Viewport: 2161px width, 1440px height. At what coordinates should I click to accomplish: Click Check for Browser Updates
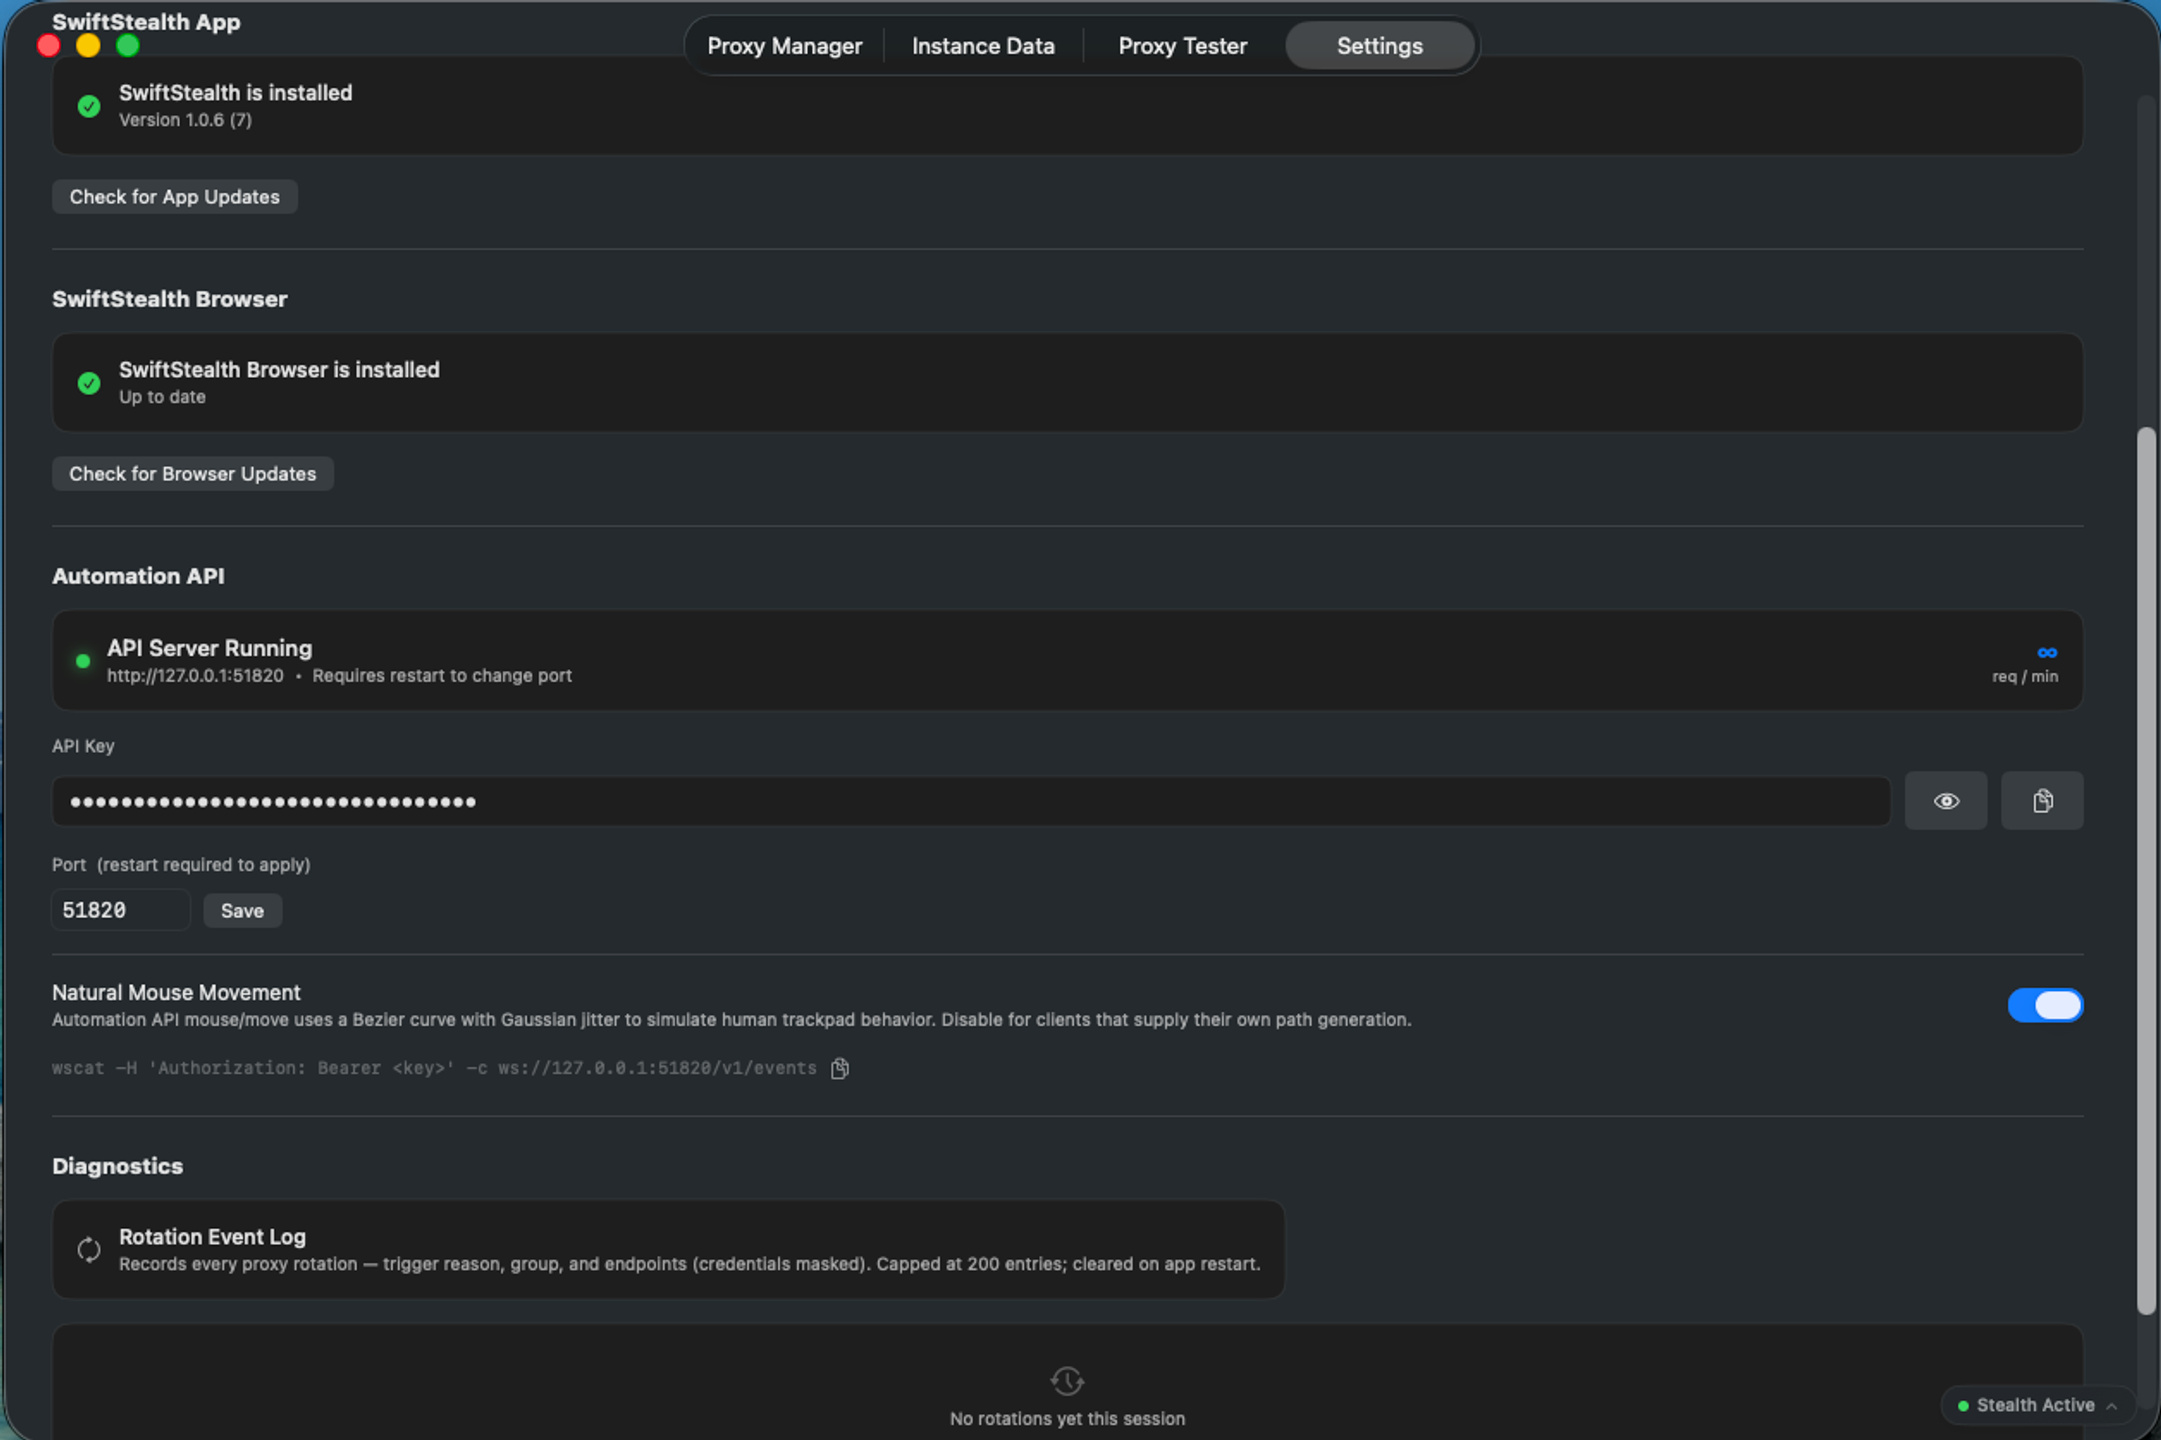click(x=193, y=474)
